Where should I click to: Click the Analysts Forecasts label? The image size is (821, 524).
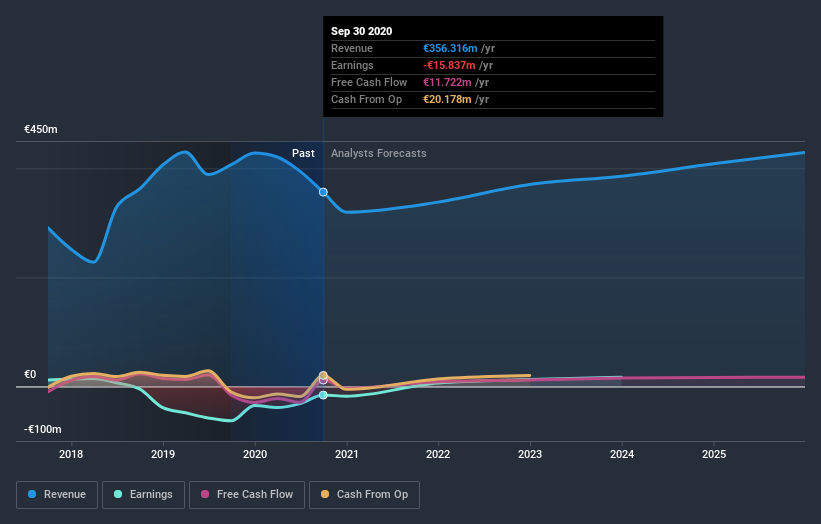379,153
